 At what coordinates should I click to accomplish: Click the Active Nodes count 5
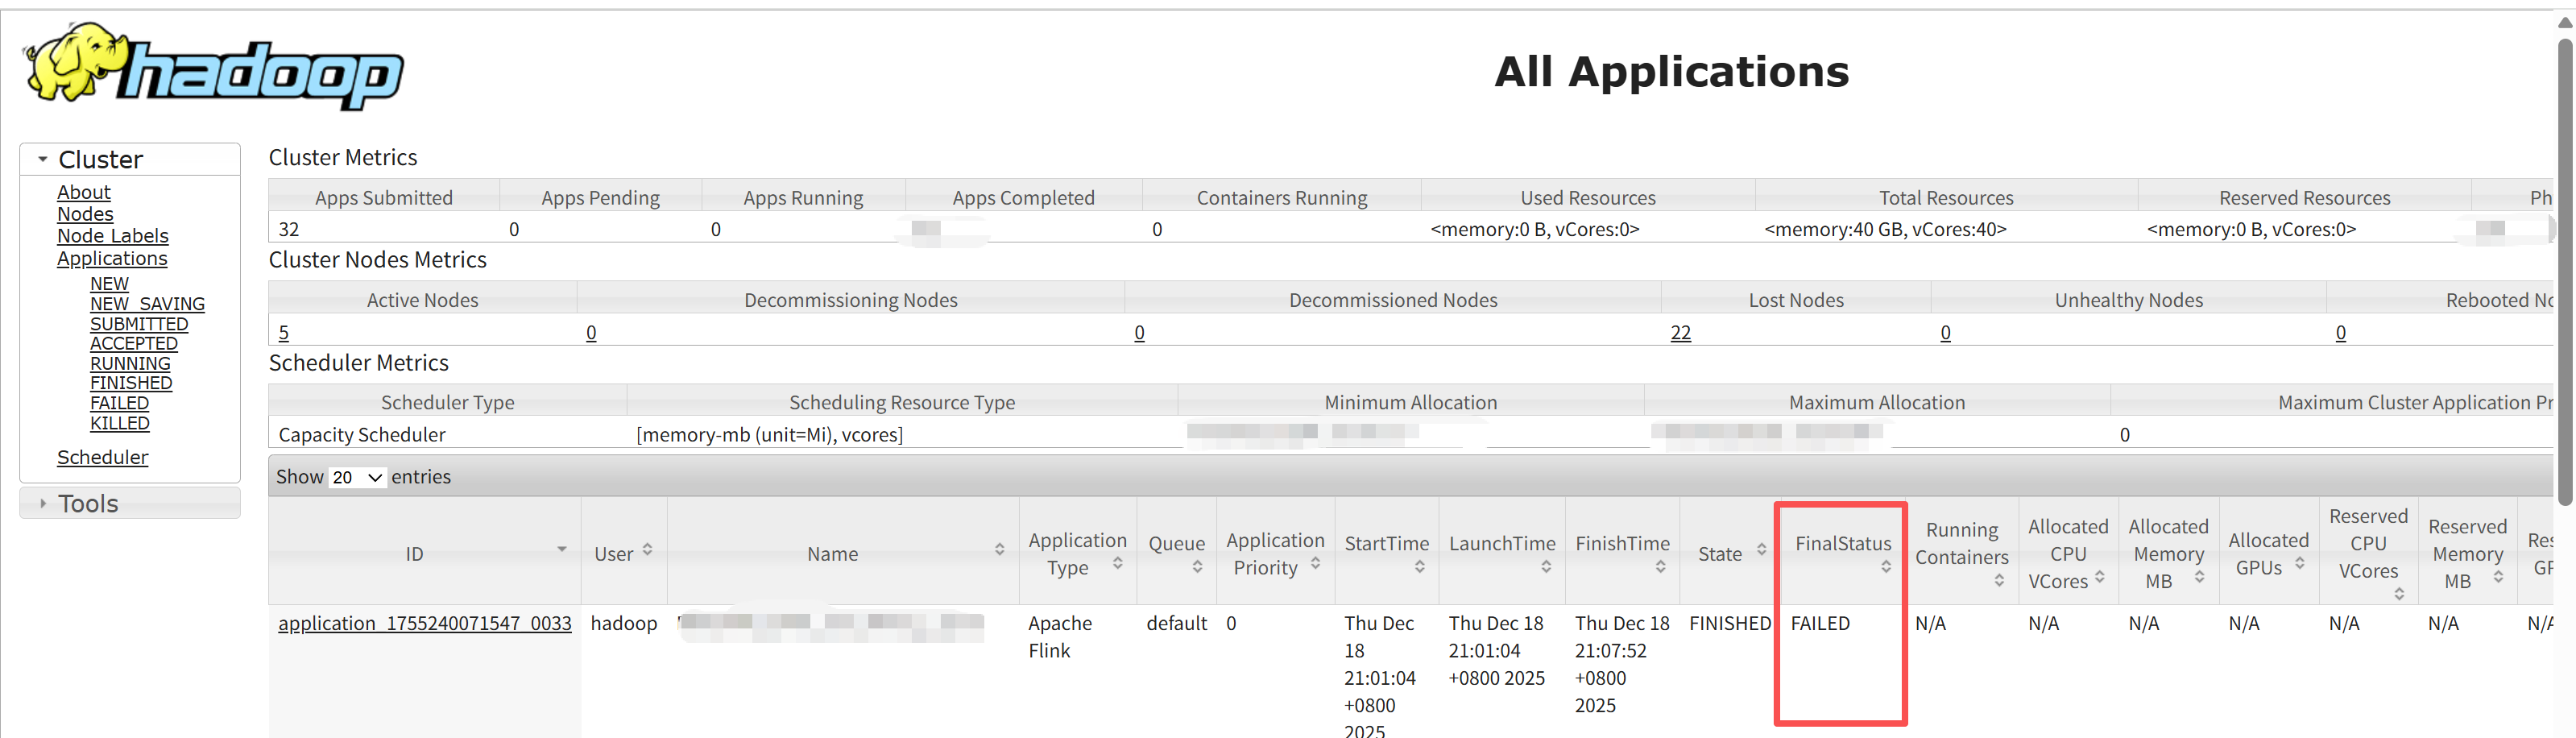(284, 332)
